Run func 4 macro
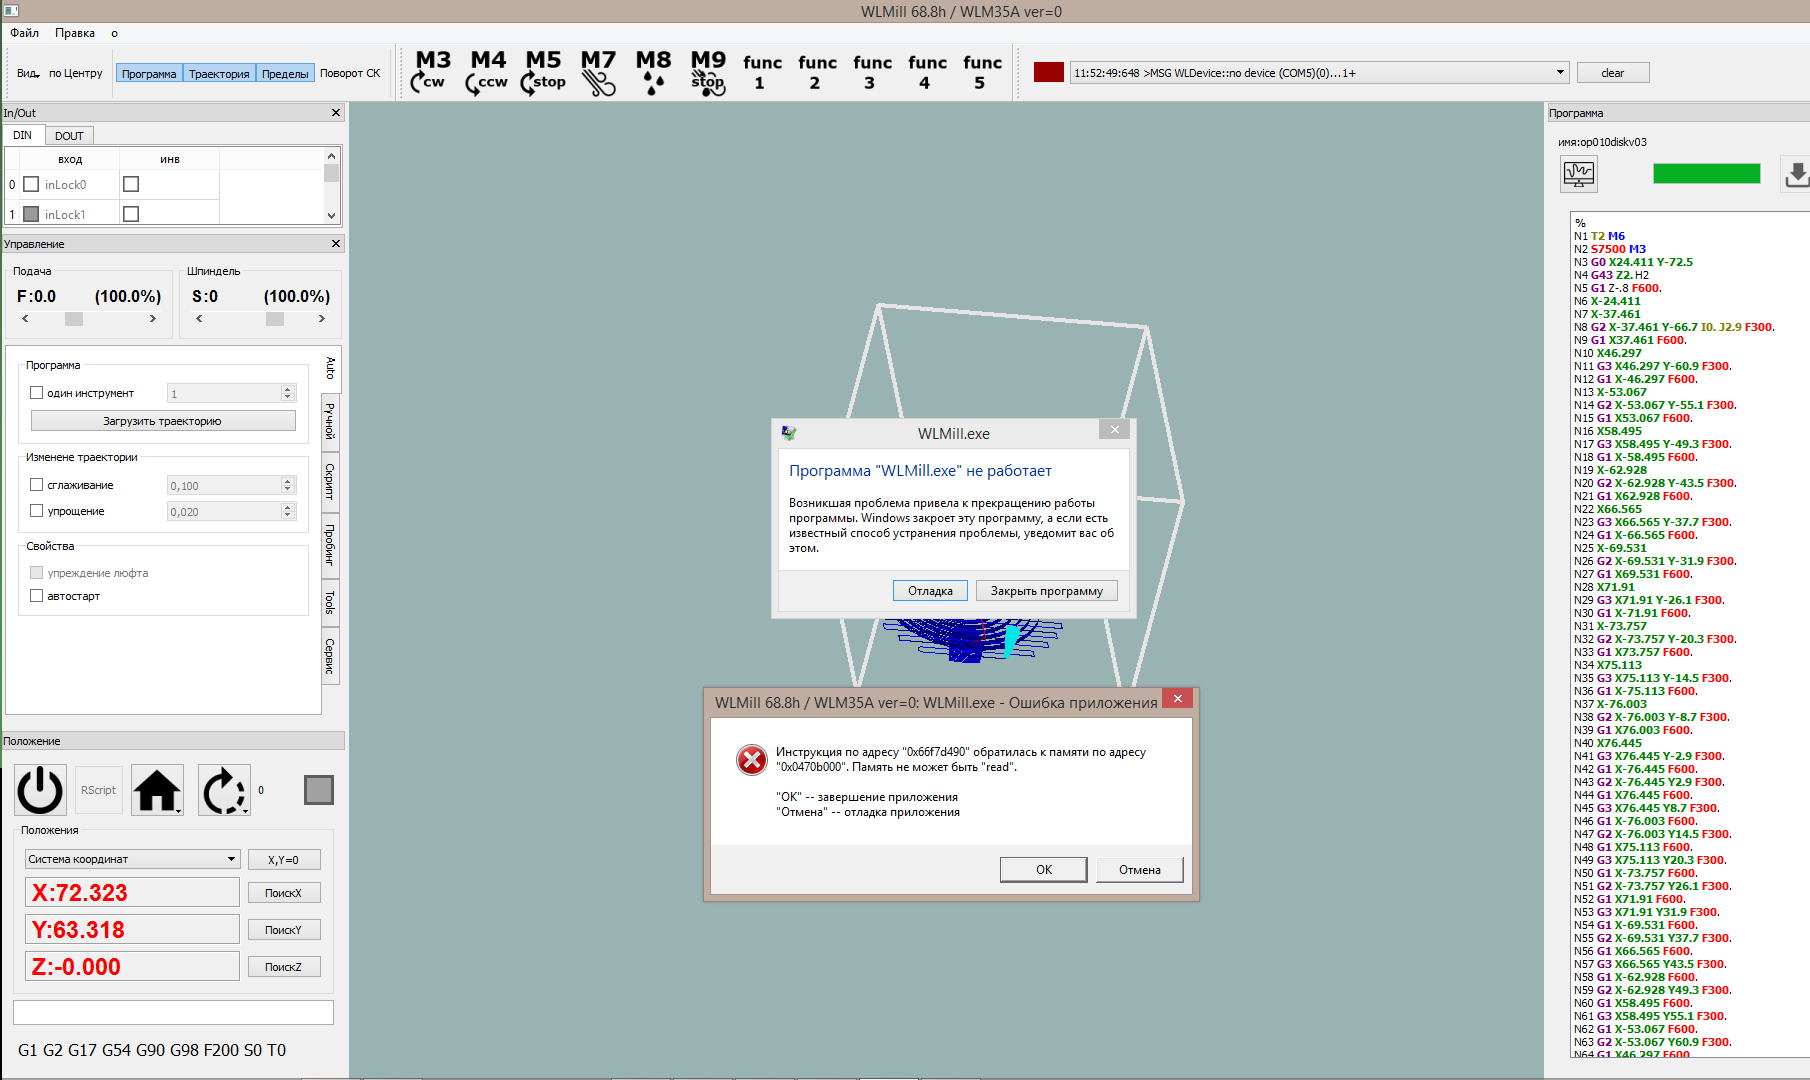1810x1080 pixels. click(x=927, y=72)
